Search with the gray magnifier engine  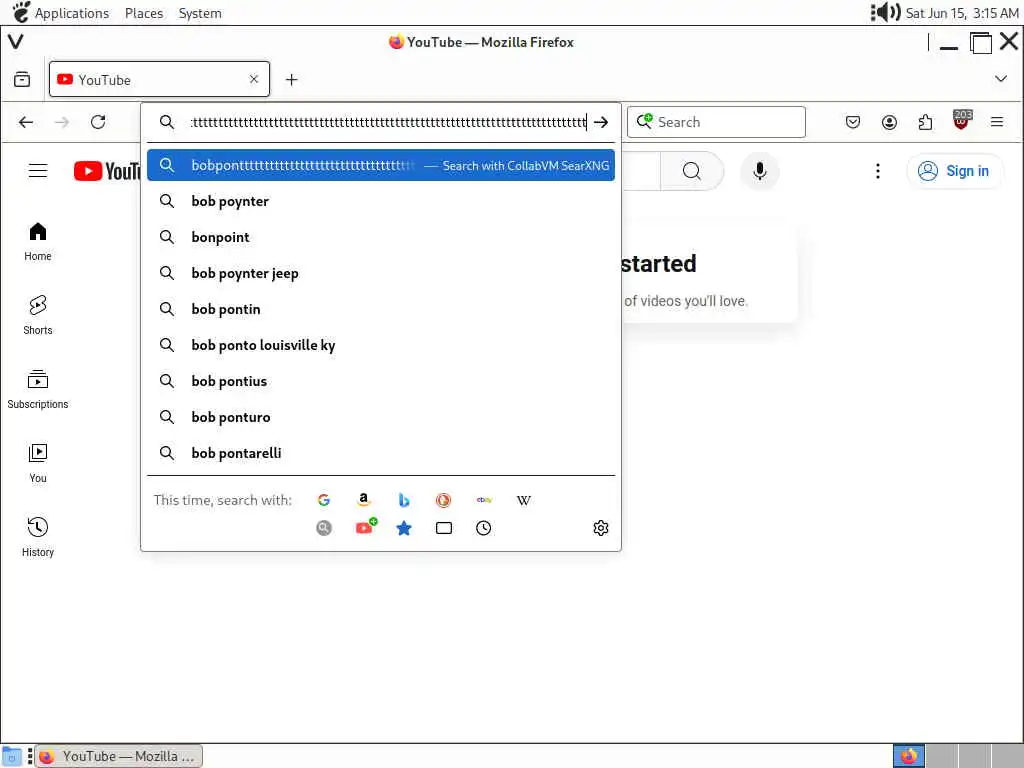click(324, 528)
